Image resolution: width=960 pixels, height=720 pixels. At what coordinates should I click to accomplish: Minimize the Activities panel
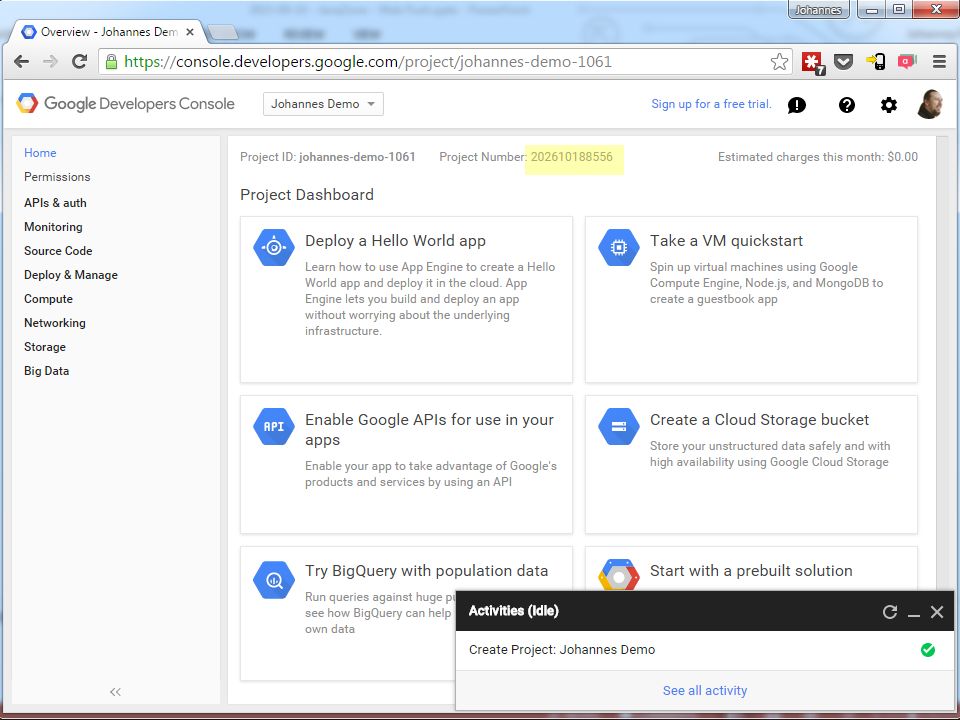(914, 613)
